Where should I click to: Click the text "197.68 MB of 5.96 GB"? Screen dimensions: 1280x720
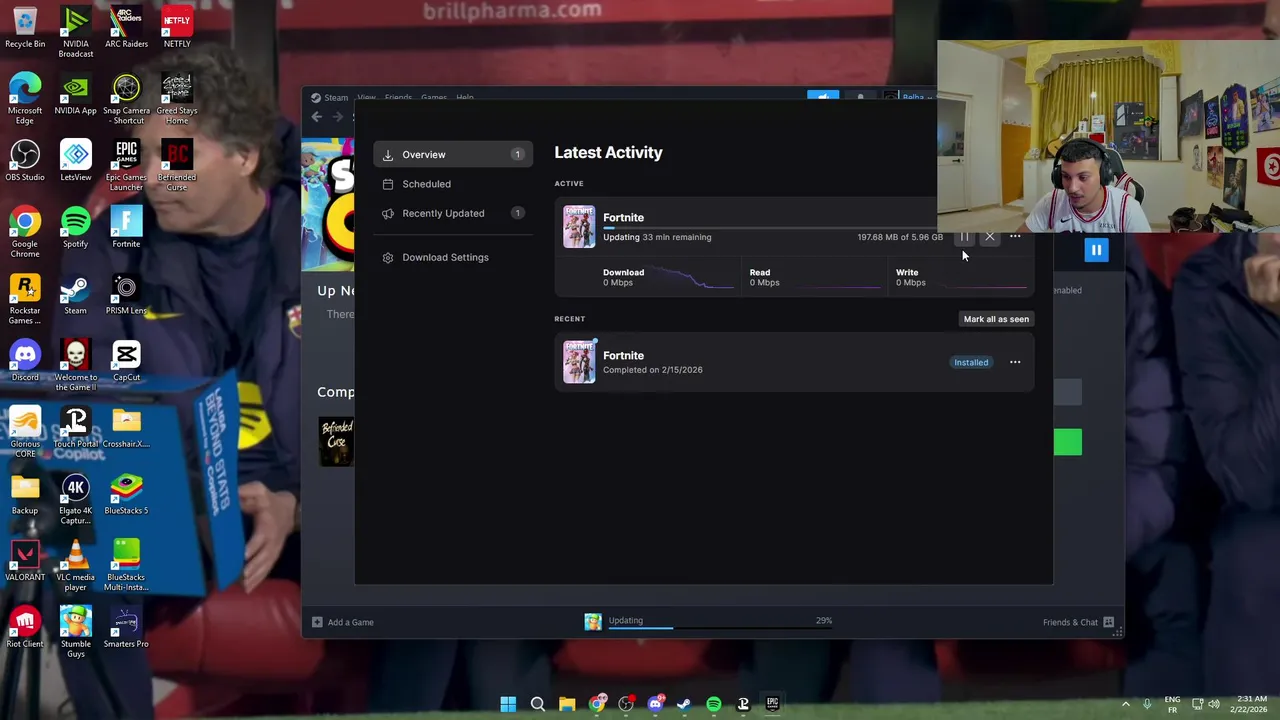(x=900, y=237)
